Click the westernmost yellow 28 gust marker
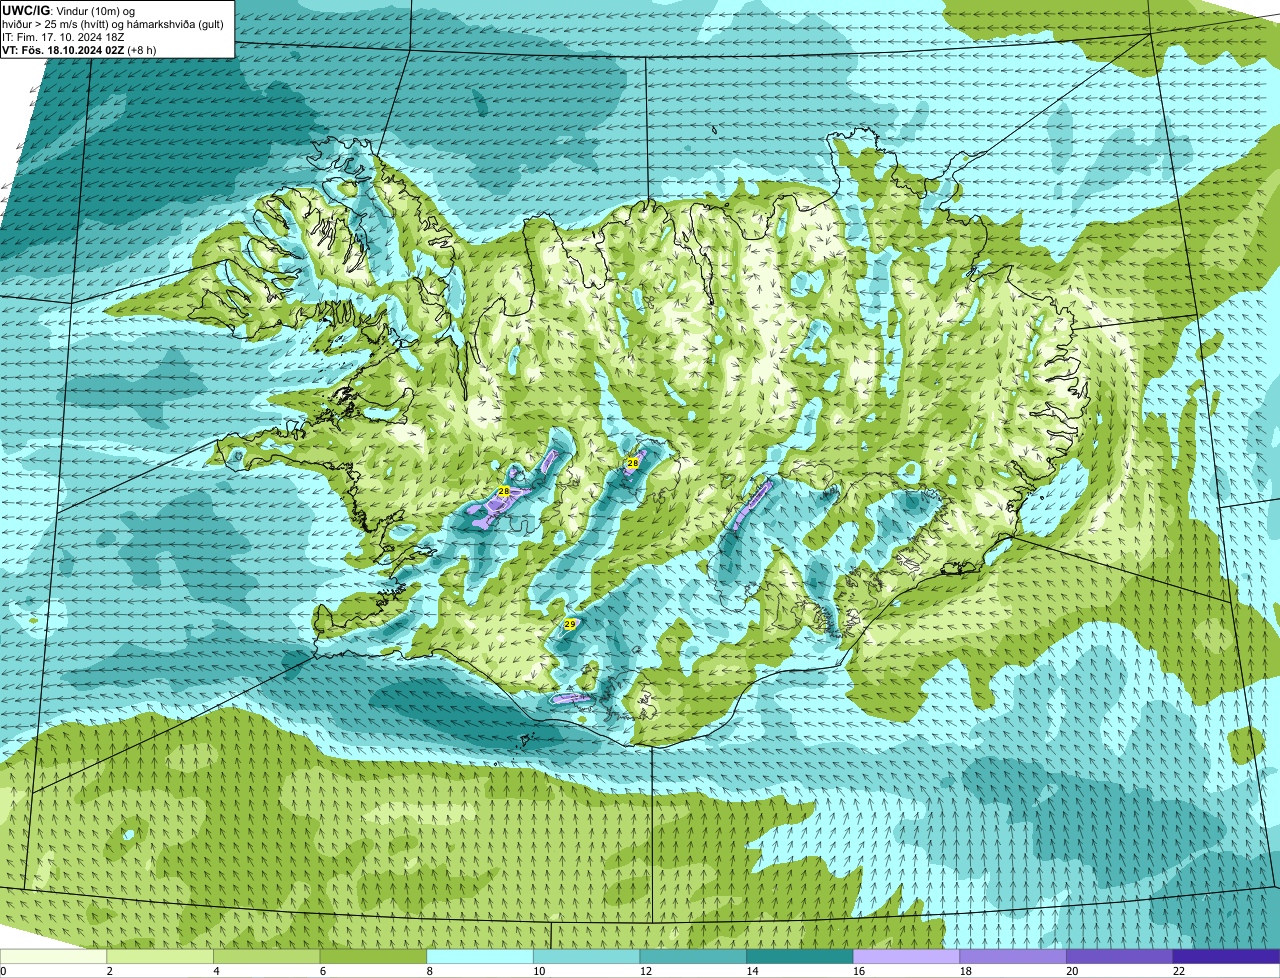 click(503, 492)
